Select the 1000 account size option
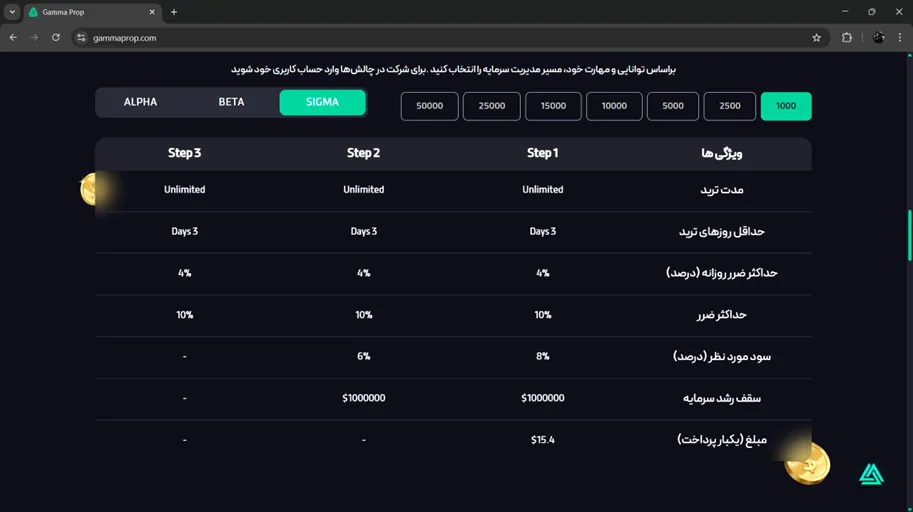 pos(785,106)
